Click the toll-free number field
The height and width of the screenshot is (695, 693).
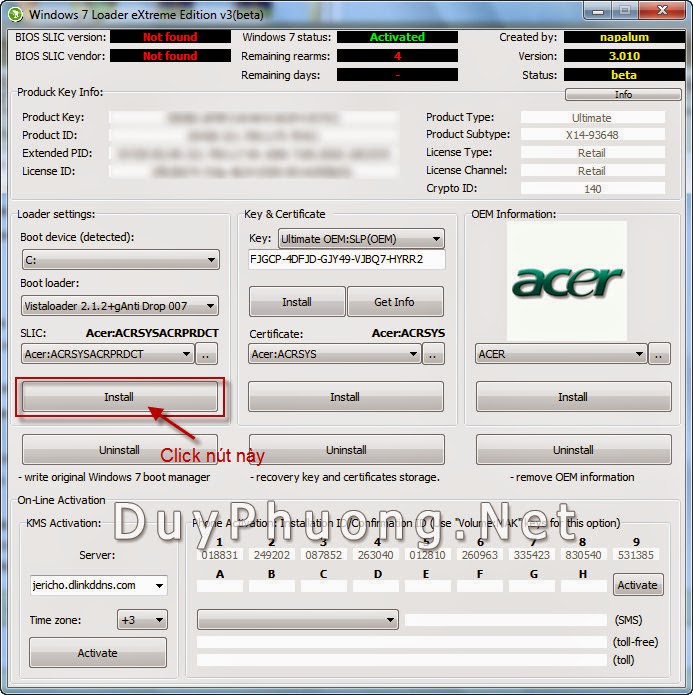click(x=402, y=642)
